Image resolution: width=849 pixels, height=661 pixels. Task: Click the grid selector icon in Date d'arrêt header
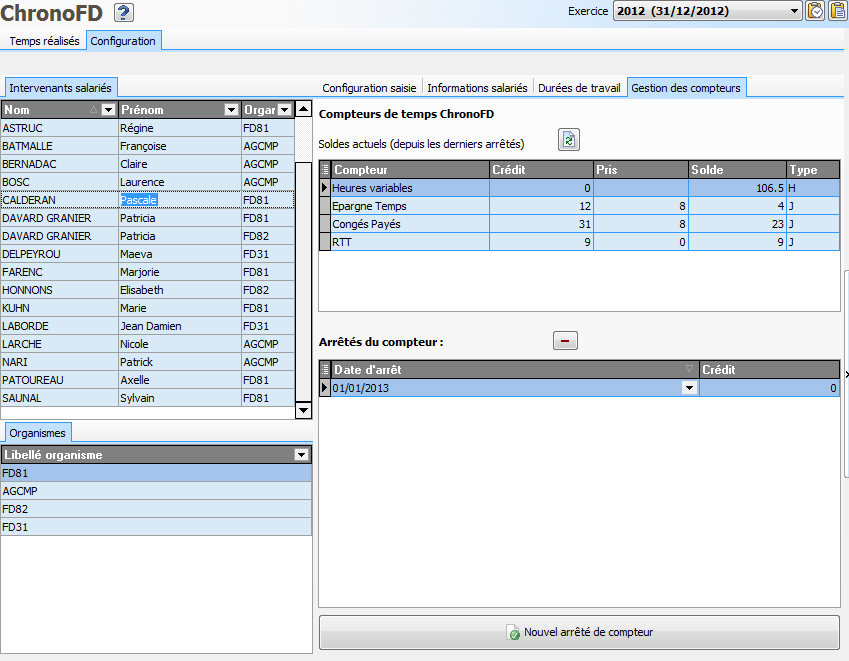point(325,370)
